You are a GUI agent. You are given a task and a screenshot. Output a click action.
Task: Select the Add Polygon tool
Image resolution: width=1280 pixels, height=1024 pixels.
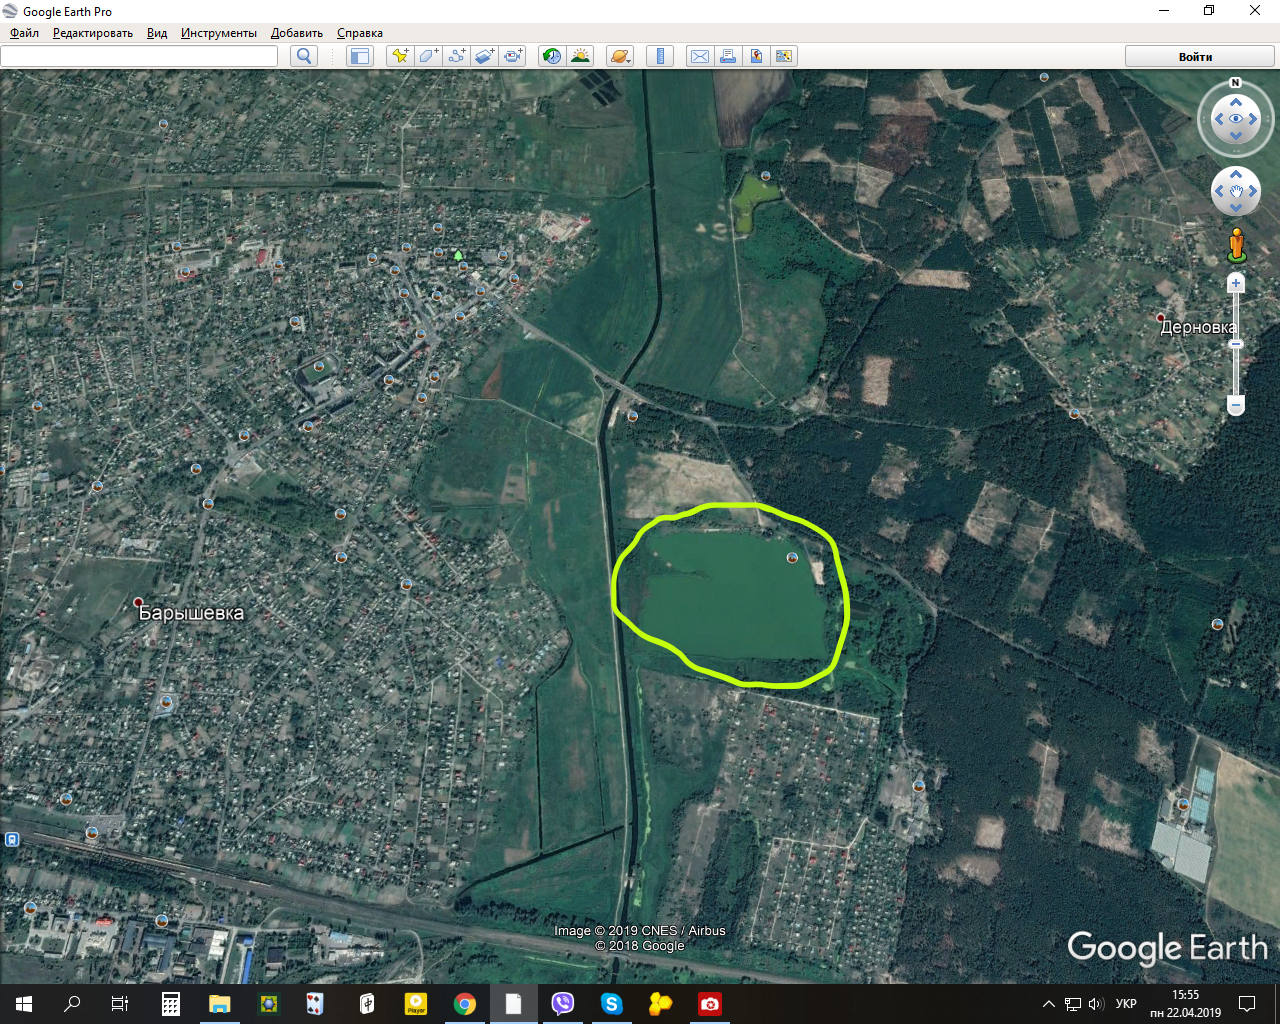click(428, 56)
